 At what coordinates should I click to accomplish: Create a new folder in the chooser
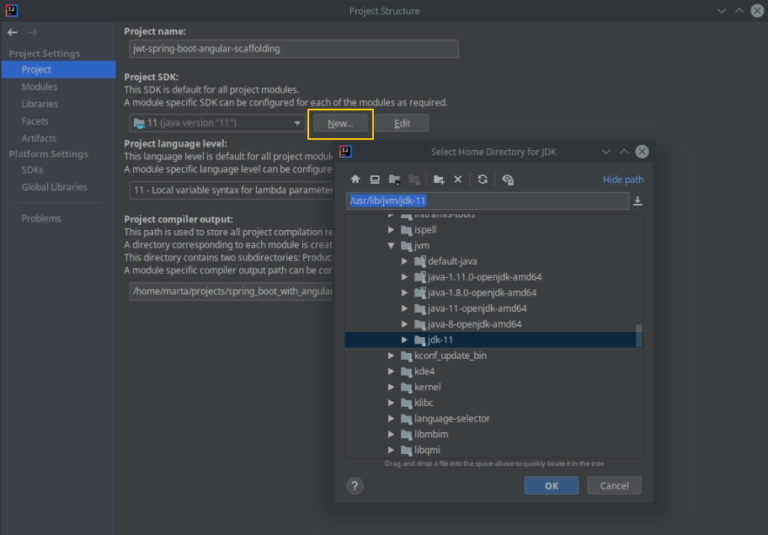438,179
